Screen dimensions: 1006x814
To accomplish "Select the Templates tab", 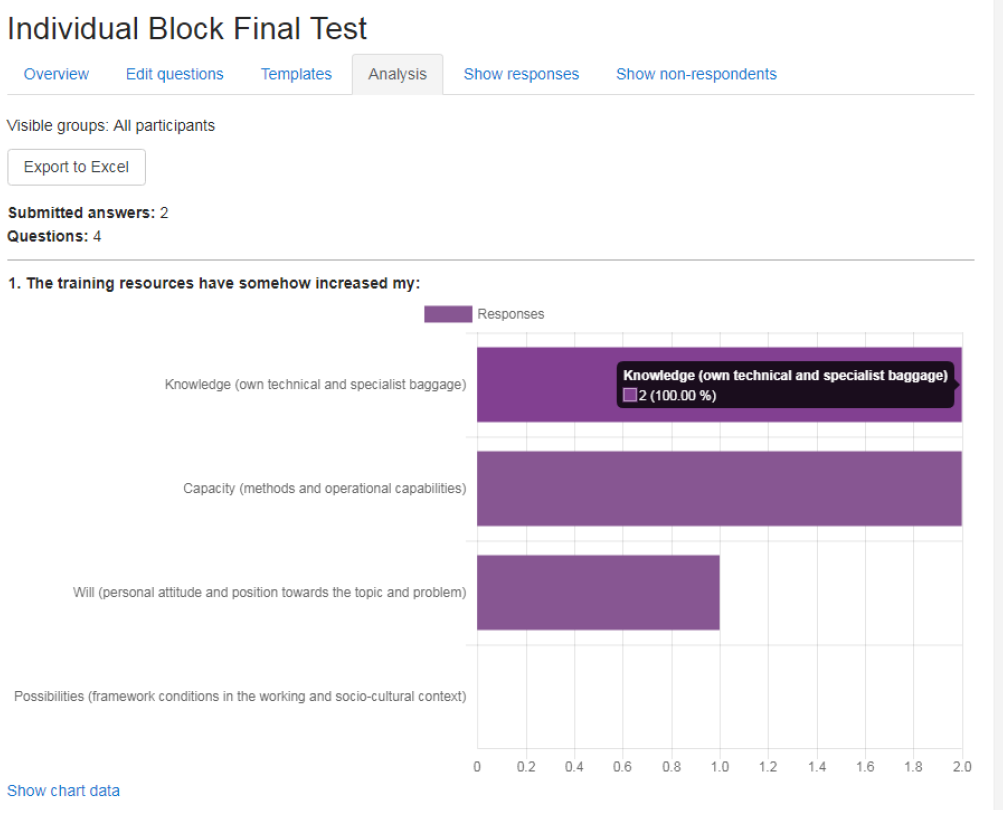I will (296, 73).
